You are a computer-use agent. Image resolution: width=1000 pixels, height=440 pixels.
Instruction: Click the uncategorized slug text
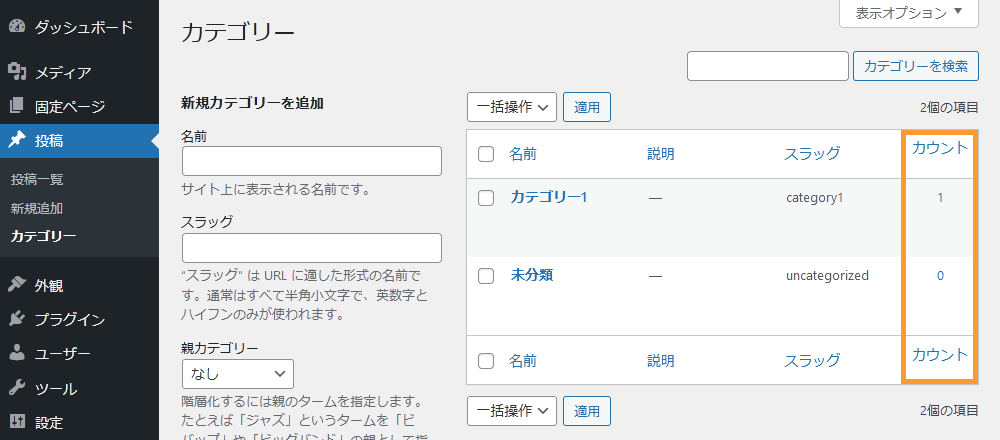[x=827, y=275]
